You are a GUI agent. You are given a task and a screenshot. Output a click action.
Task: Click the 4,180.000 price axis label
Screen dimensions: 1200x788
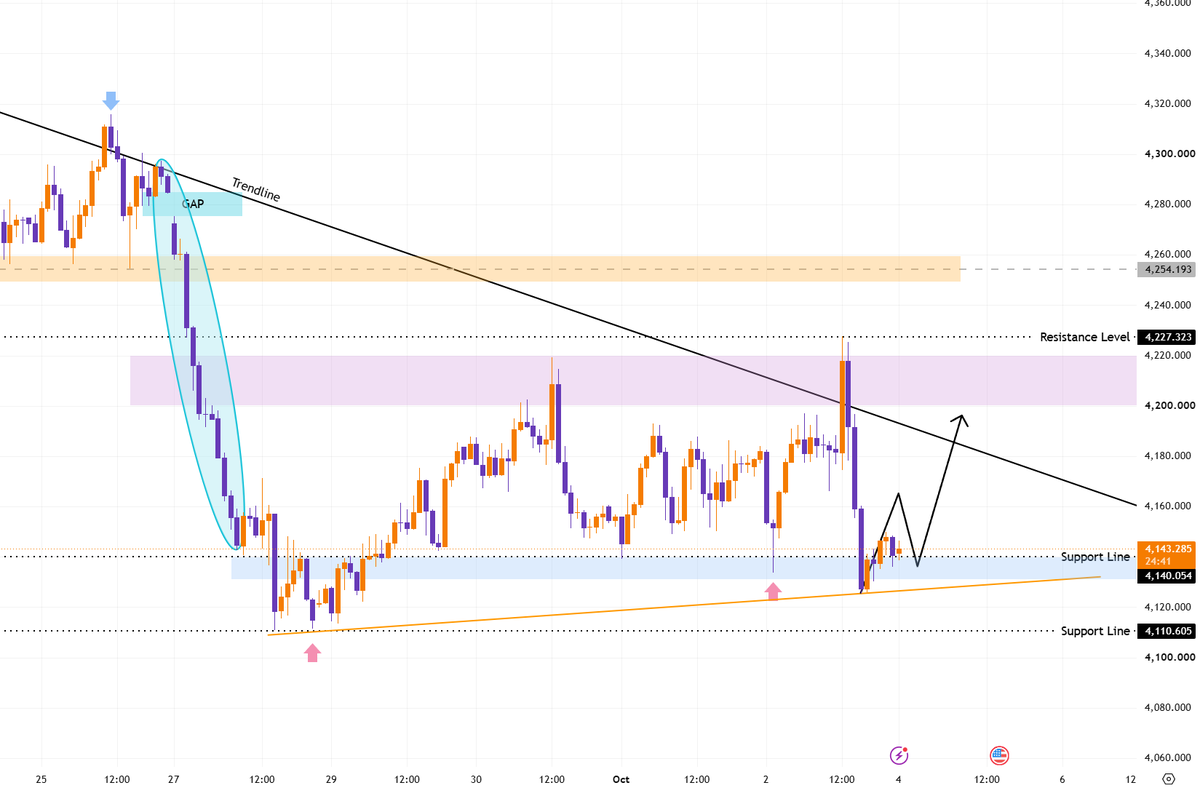click(x=1166, y=456)
